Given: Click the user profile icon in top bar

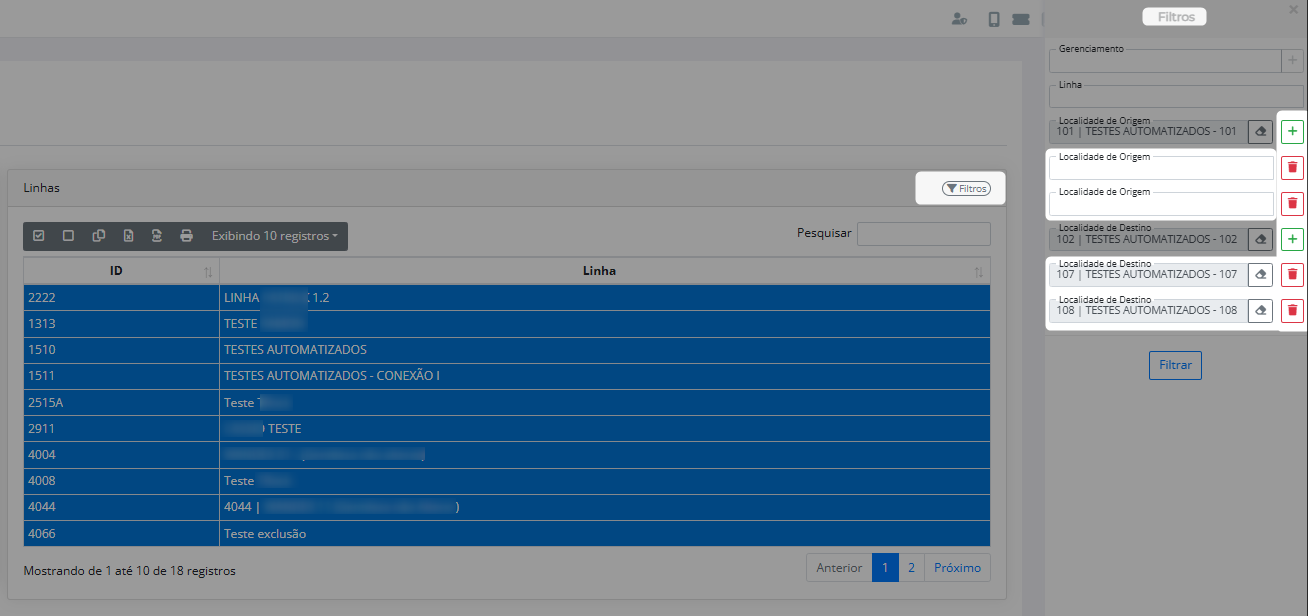Looking at the screenshot, I should point(960,19).
